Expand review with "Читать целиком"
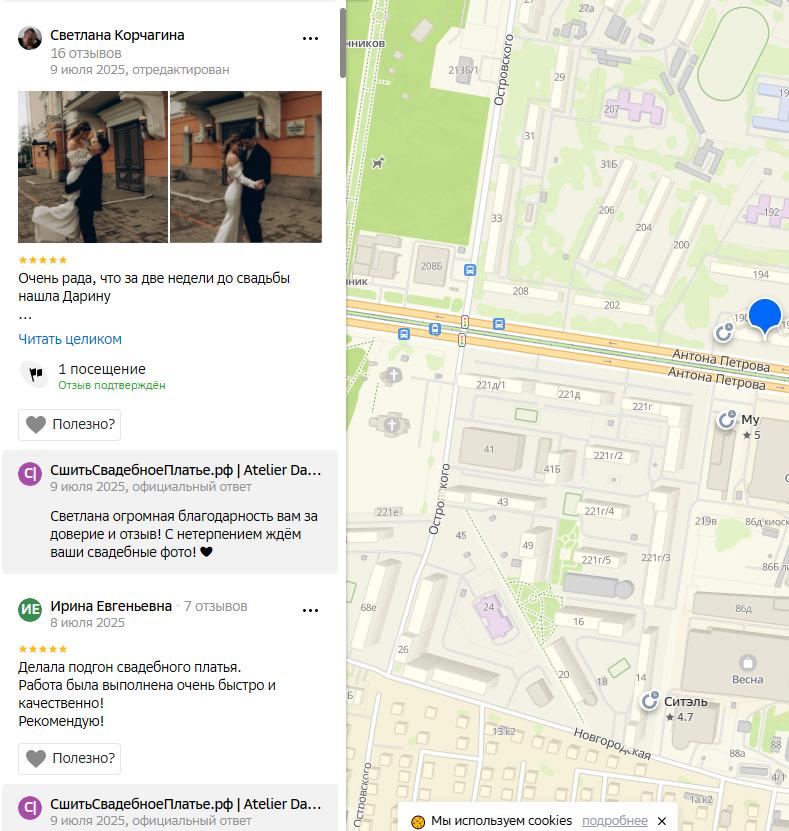The image size is (789, 831). click(x=70, y=339)
